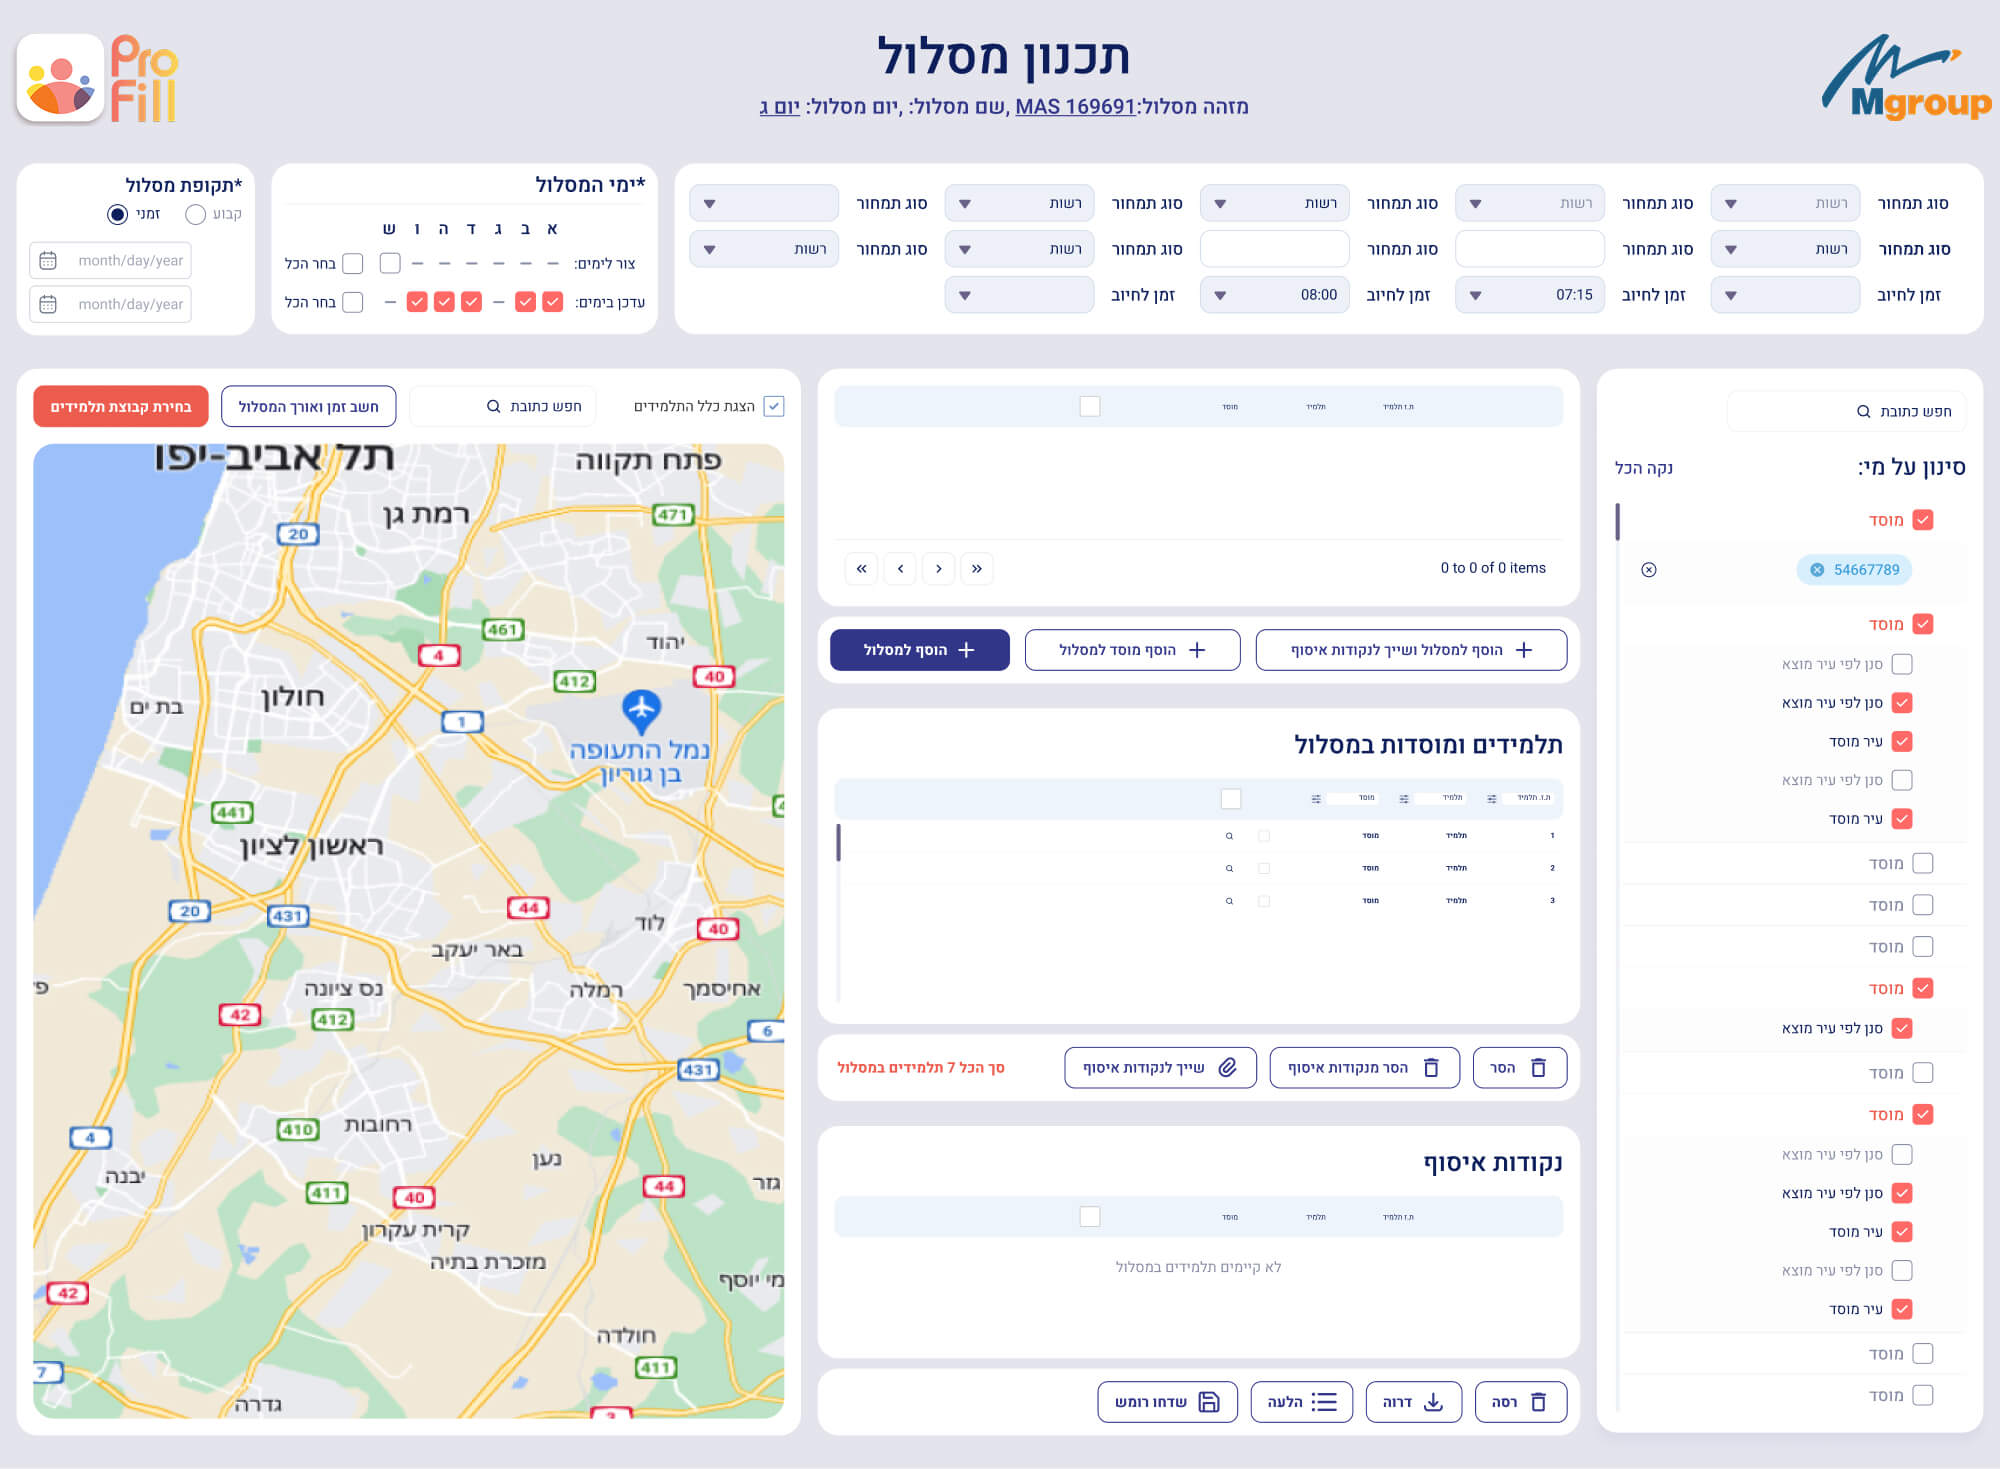This screenshot has width=2000, height=1469.
Task: Click the save floppy-disk icon in bottom toolbar
Action: (1209, 1402)
